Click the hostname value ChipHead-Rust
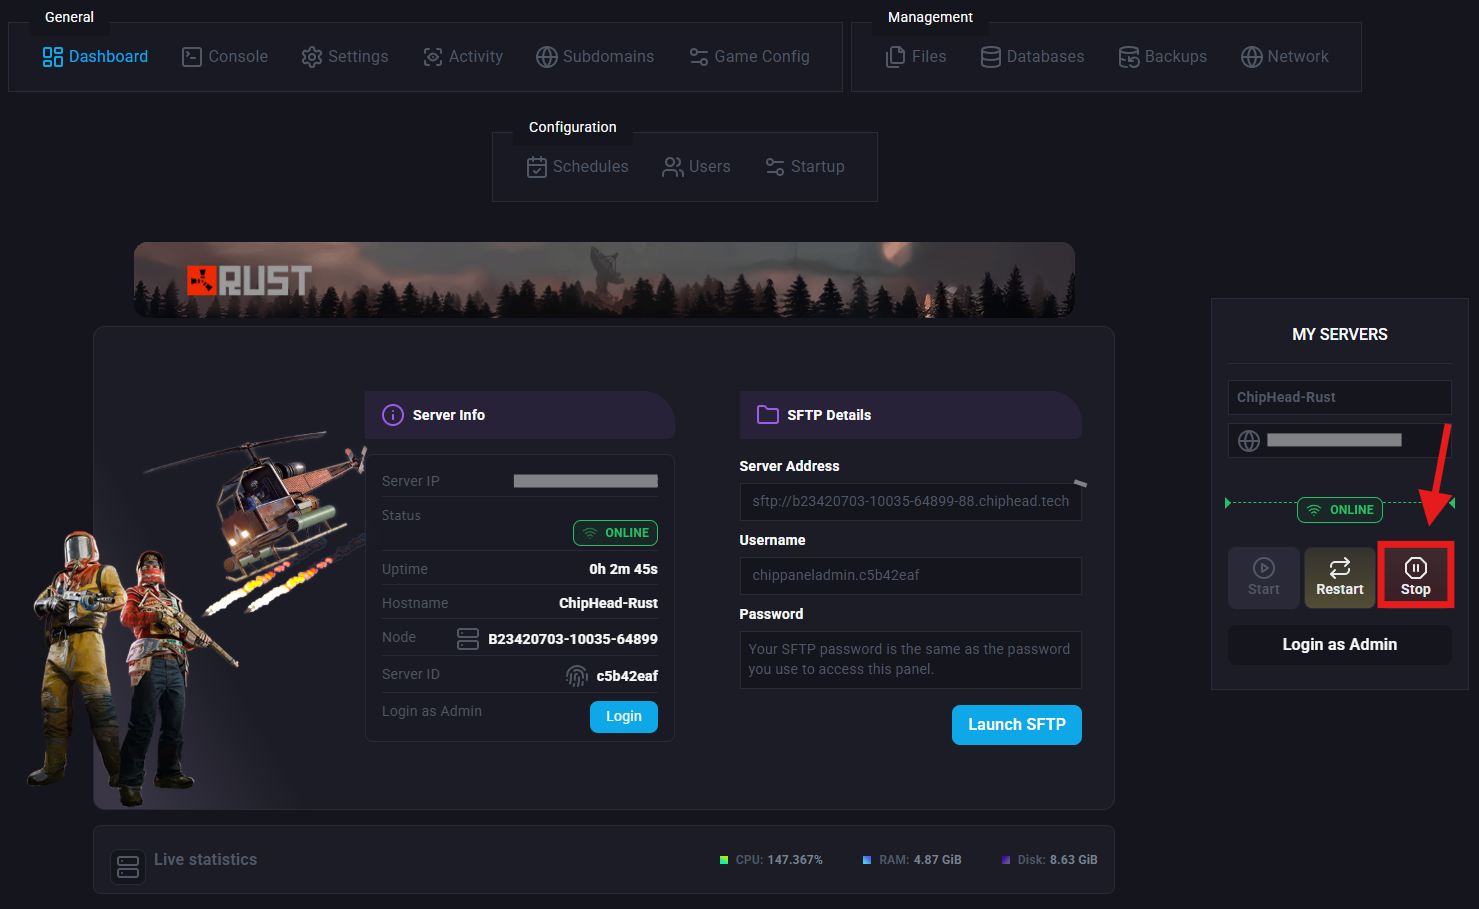 pyautogui.click(x=608, y=603)
